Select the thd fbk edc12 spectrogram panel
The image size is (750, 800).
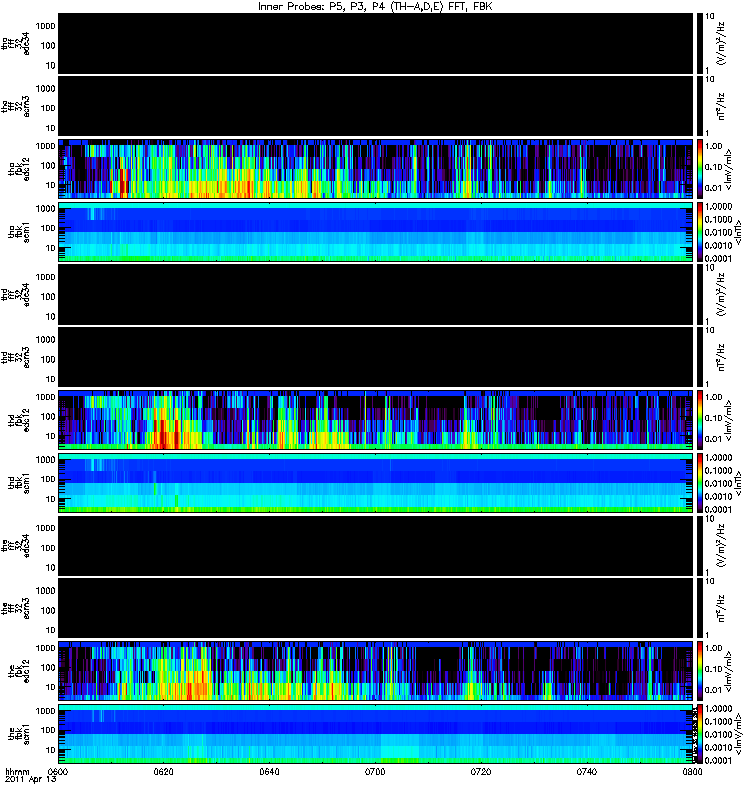tap(376, 420)
